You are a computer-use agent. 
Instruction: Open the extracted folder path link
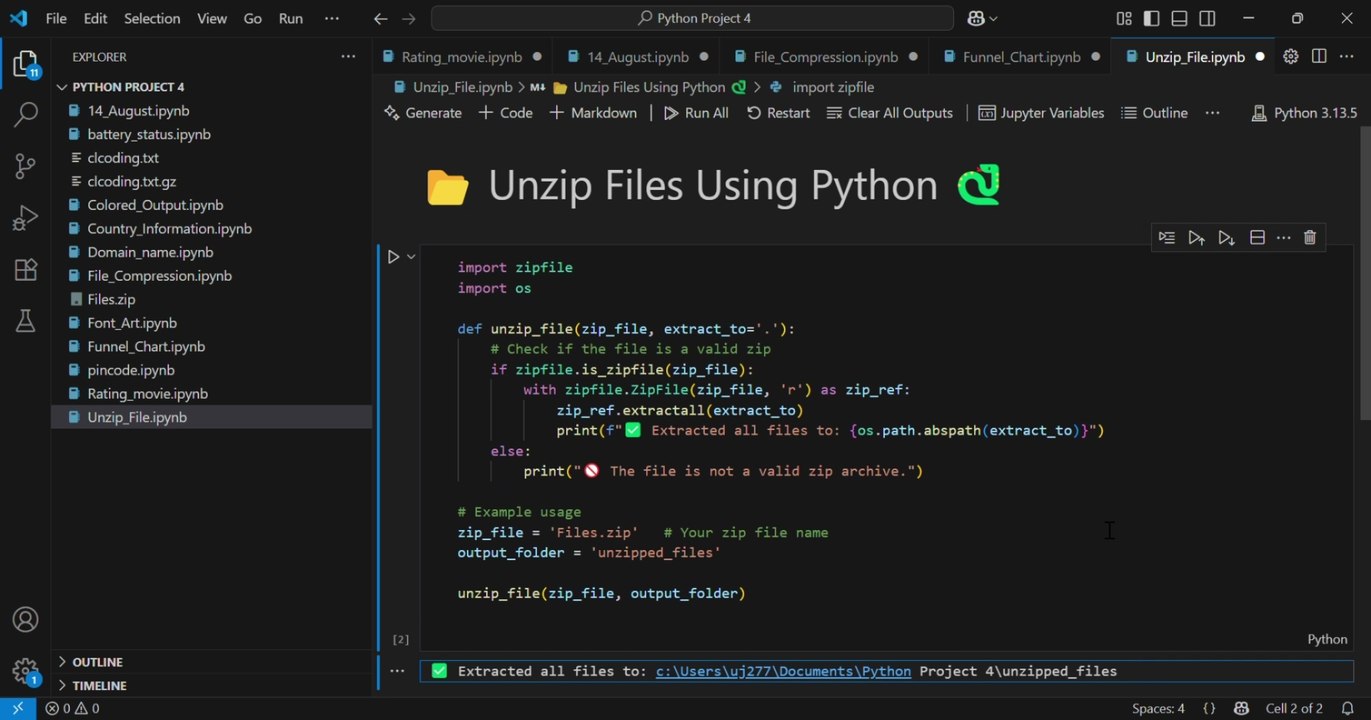coord(783,671)
